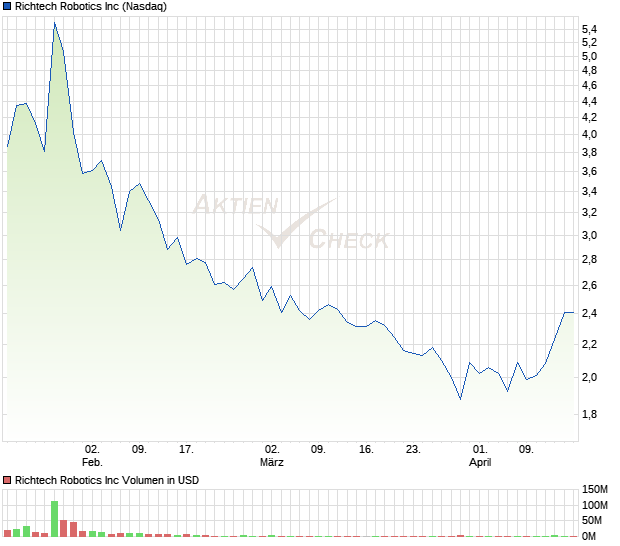Click the blue legend square for Richtech Robotics

pyautogui.click(x=7, y=6)
